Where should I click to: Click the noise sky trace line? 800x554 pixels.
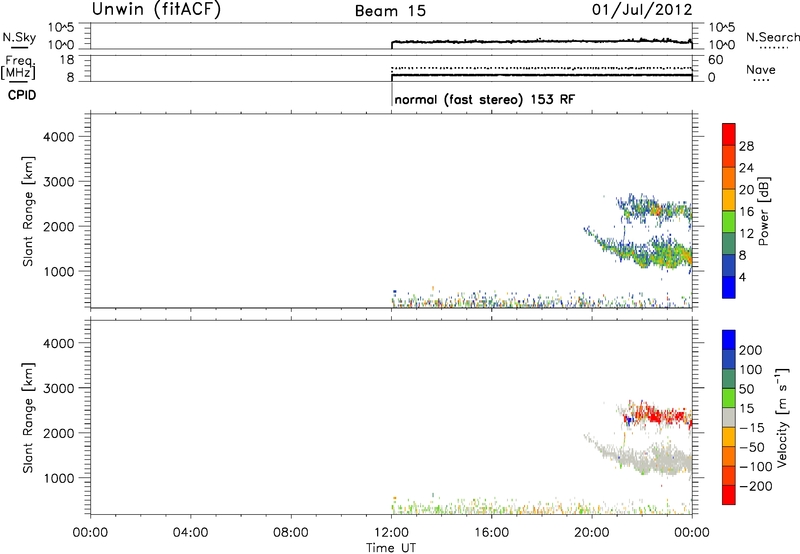point(542,41)
